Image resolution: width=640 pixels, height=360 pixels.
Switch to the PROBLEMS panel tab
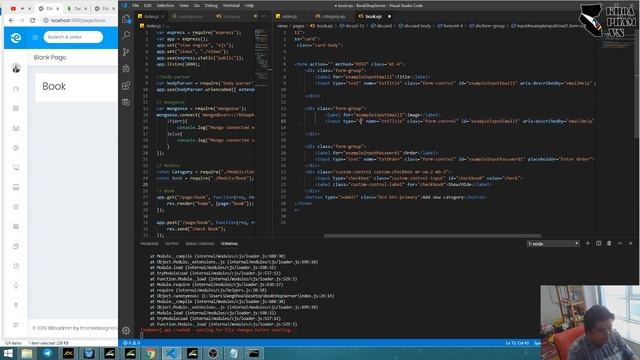point(149,244)
